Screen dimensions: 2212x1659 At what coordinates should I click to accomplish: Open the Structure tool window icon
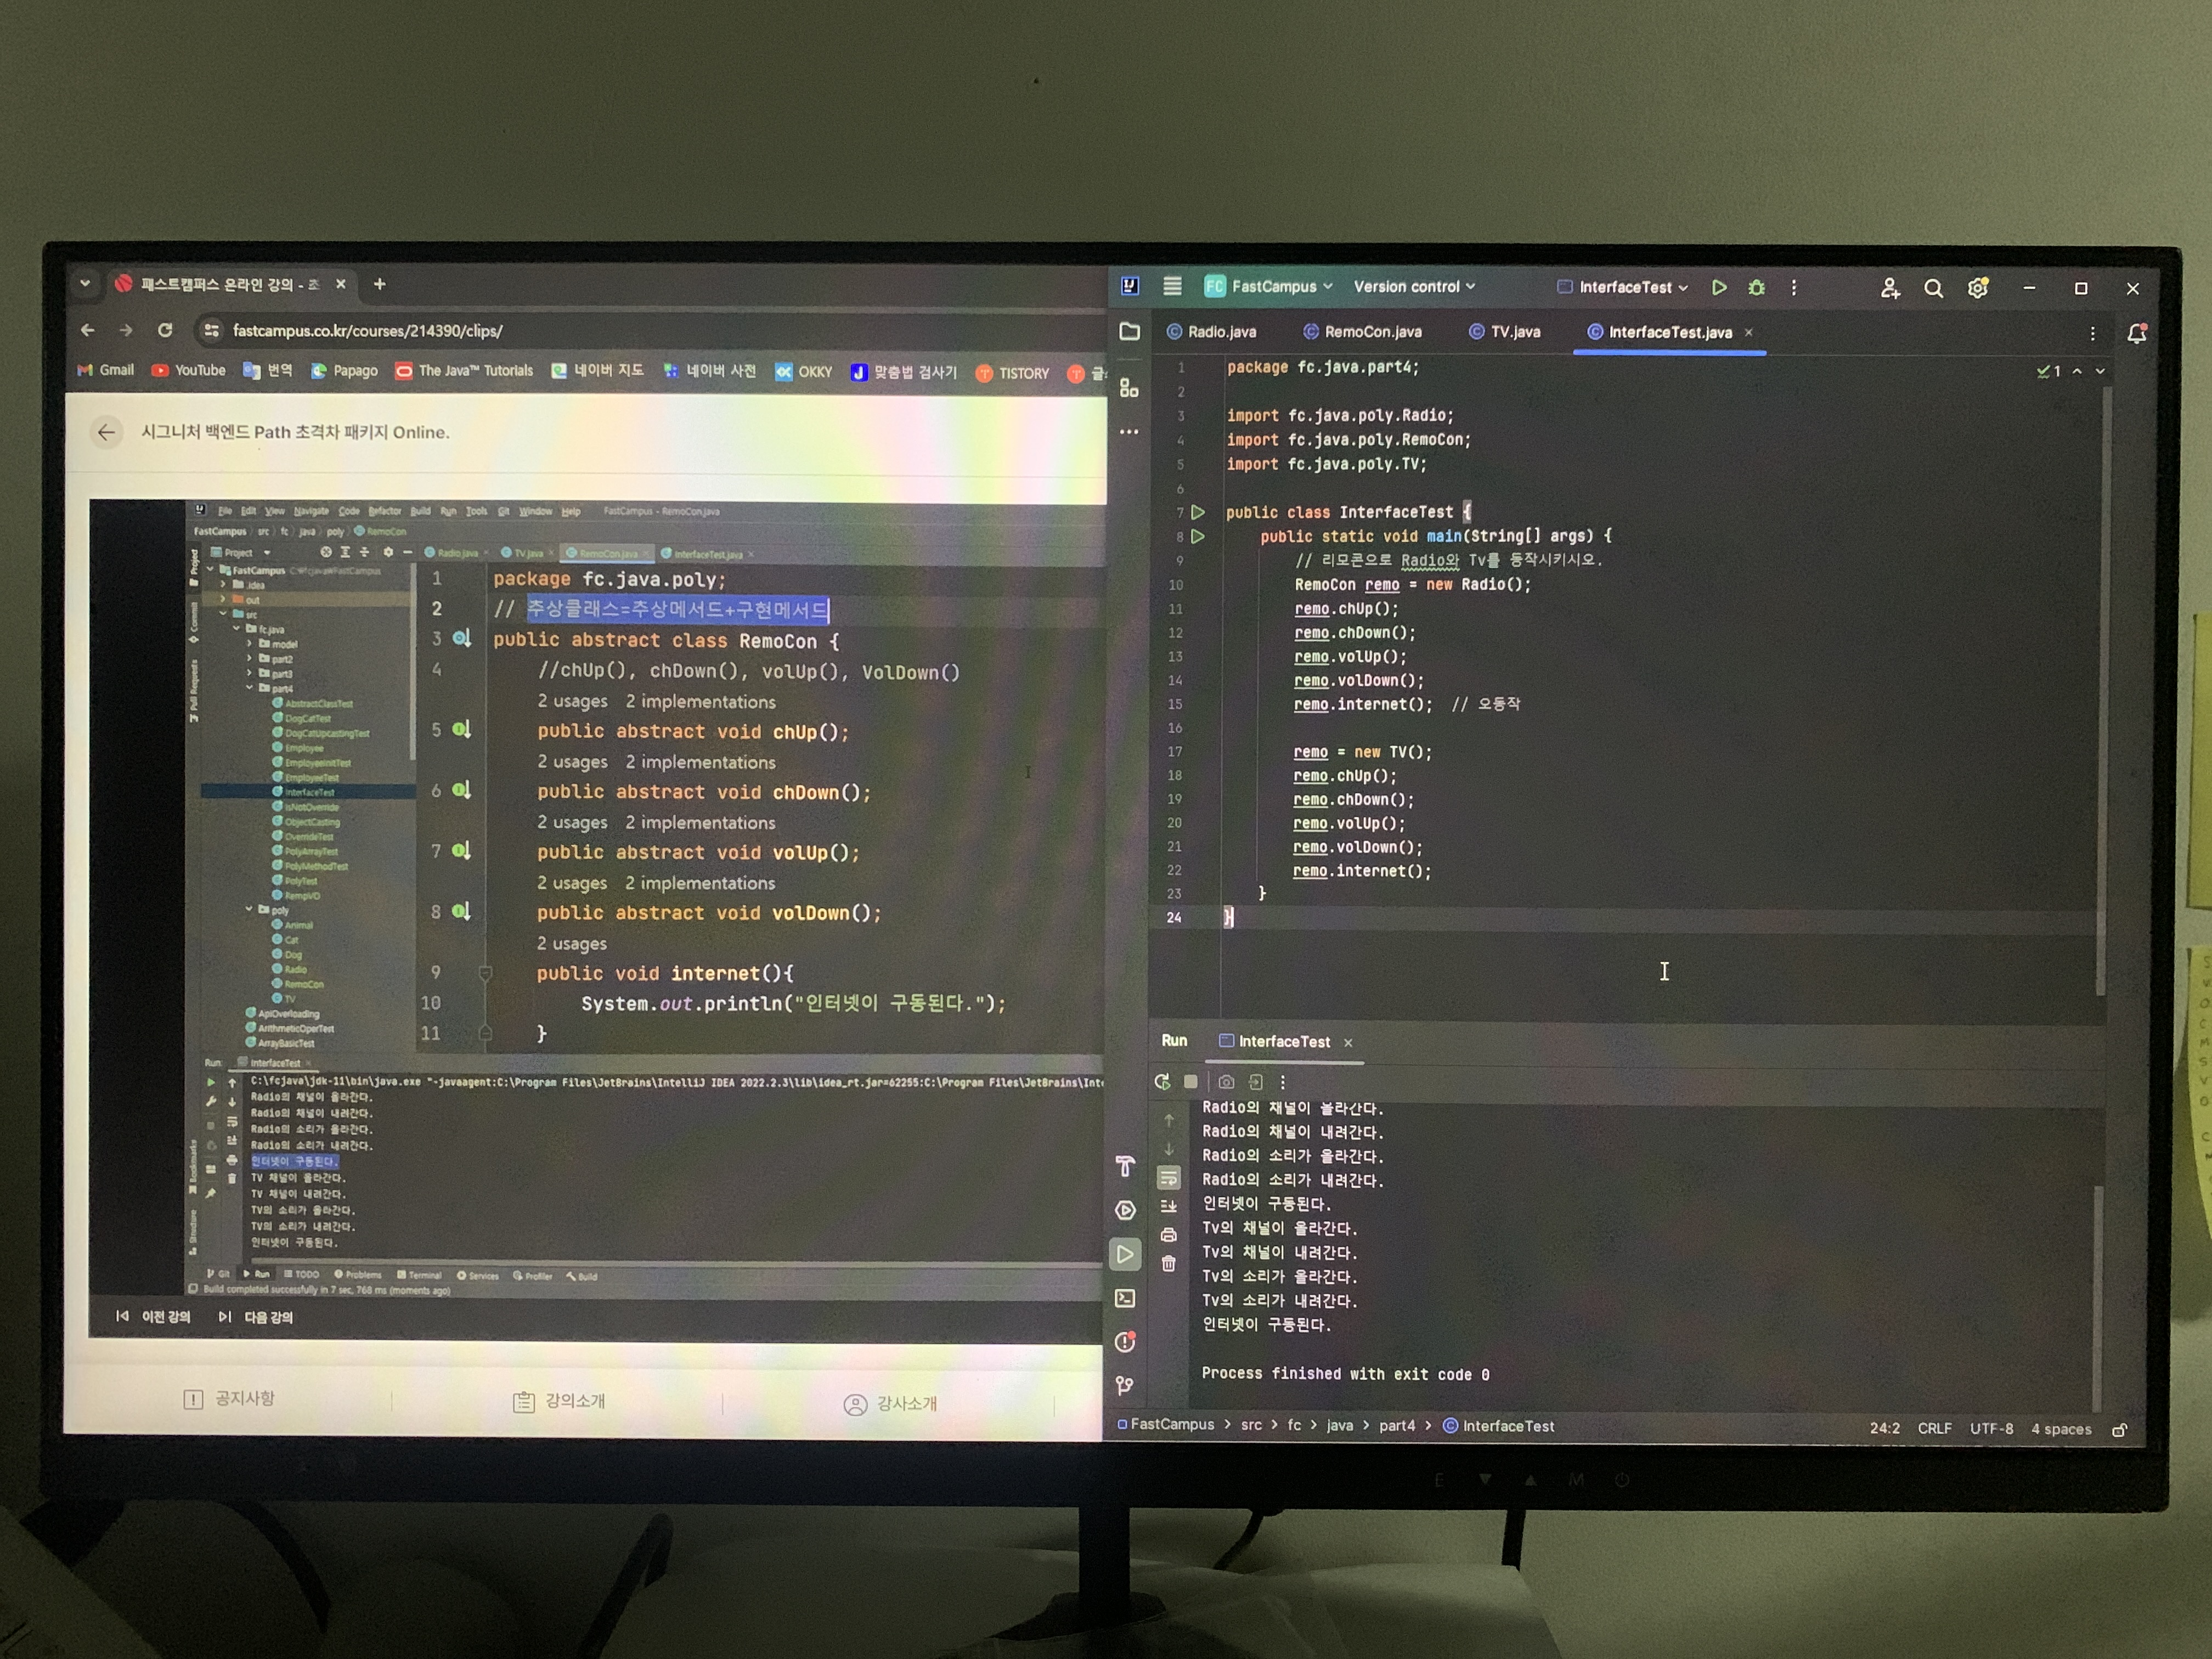click(x=1129, y=388)
